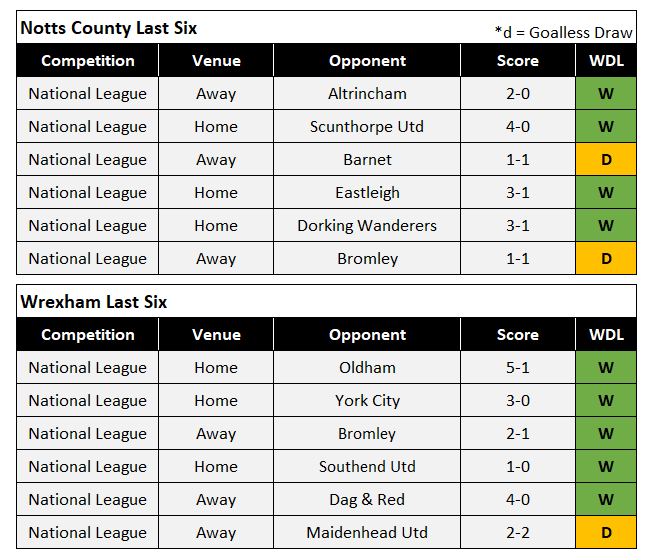Select the Venue header in Wrexham table

(216, 335)
